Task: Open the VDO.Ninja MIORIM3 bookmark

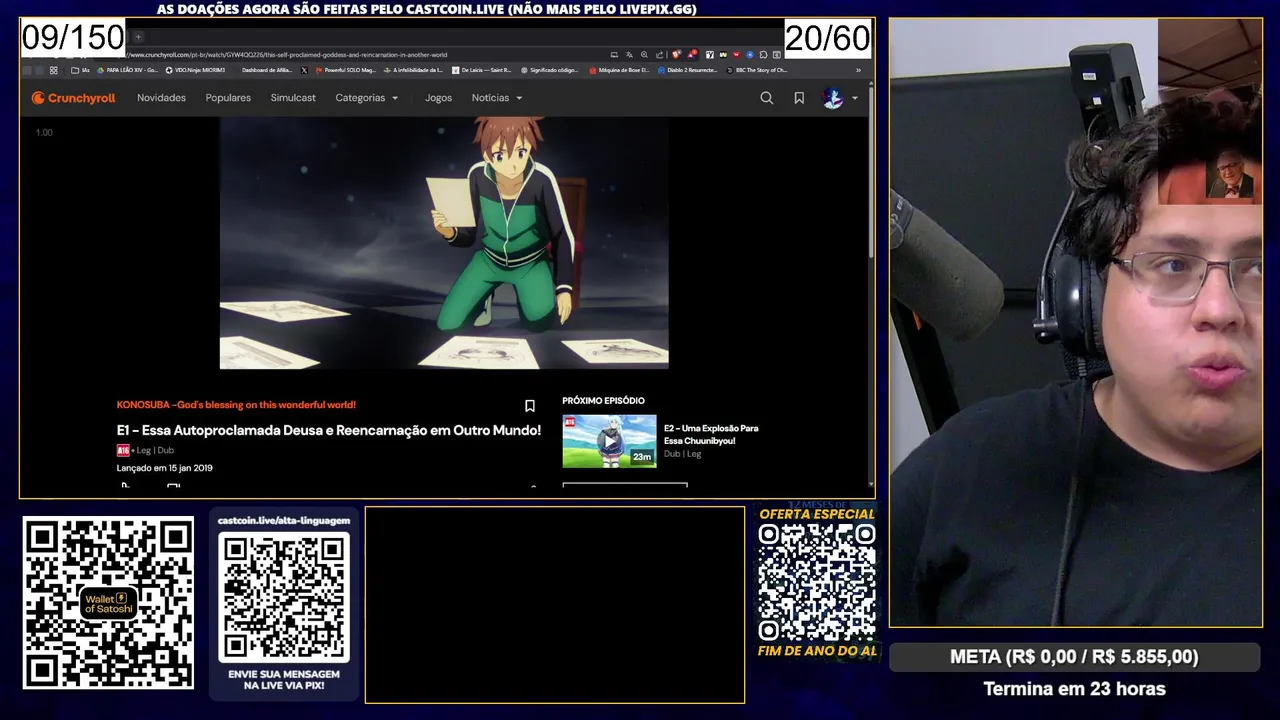Action: point(195,70)
